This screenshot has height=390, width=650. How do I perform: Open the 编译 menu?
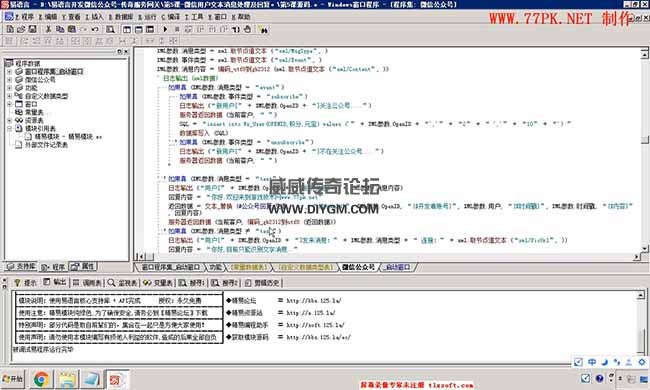(x=171, y=17)
